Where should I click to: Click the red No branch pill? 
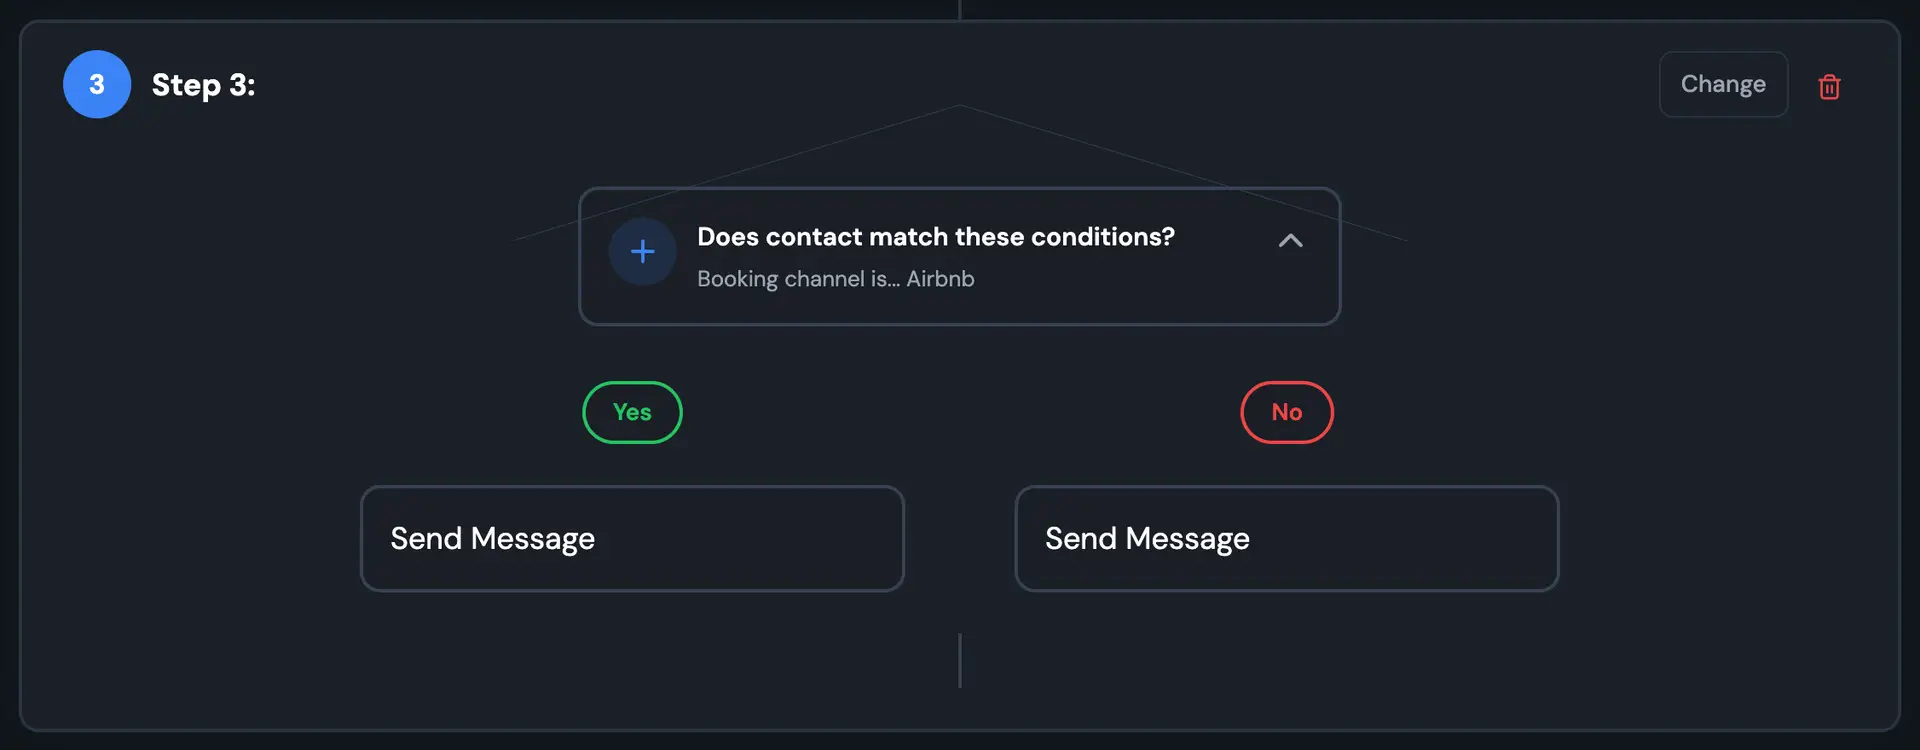click(1287, 412)
